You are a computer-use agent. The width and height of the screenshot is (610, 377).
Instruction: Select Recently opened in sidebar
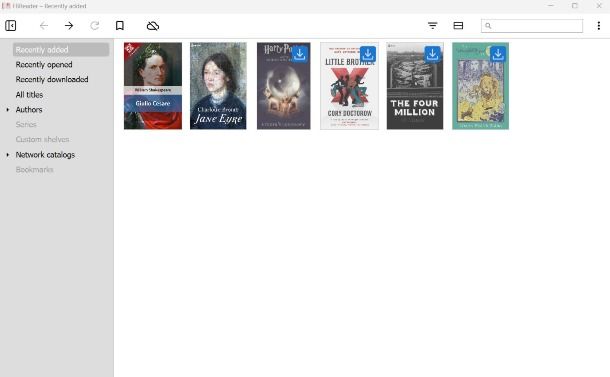click(44, 65)
